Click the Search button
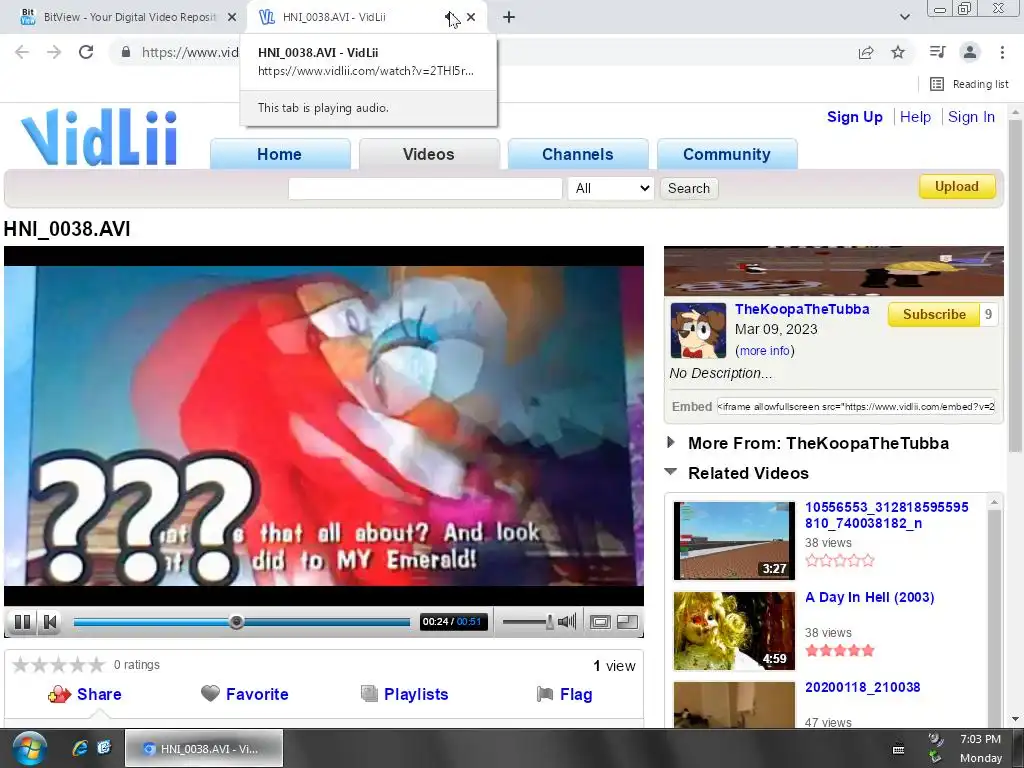1024x768 pixels. (x=689, y=188)
